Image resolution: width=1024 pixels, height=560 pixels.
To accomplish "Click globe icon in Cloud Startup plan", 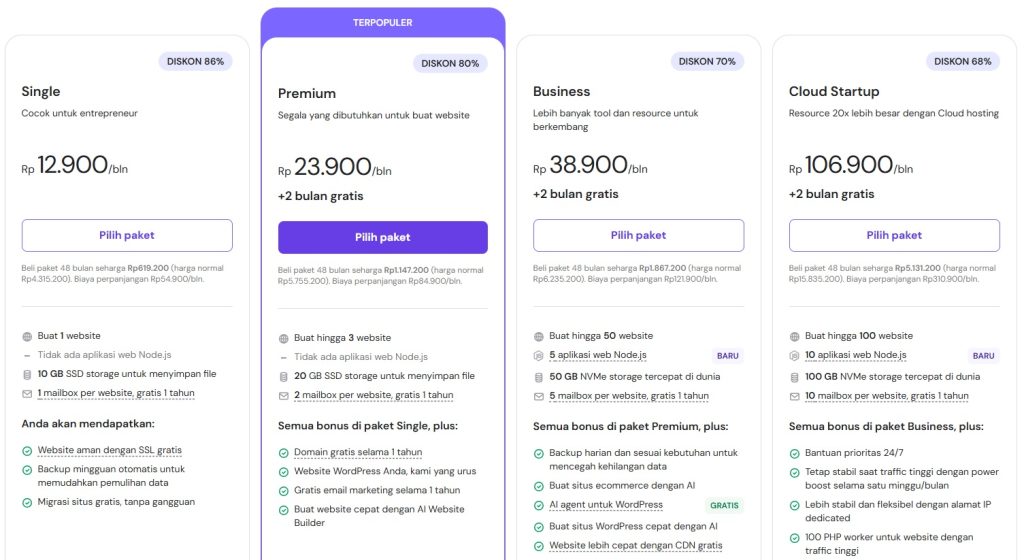I will click(x=795, y=336).
